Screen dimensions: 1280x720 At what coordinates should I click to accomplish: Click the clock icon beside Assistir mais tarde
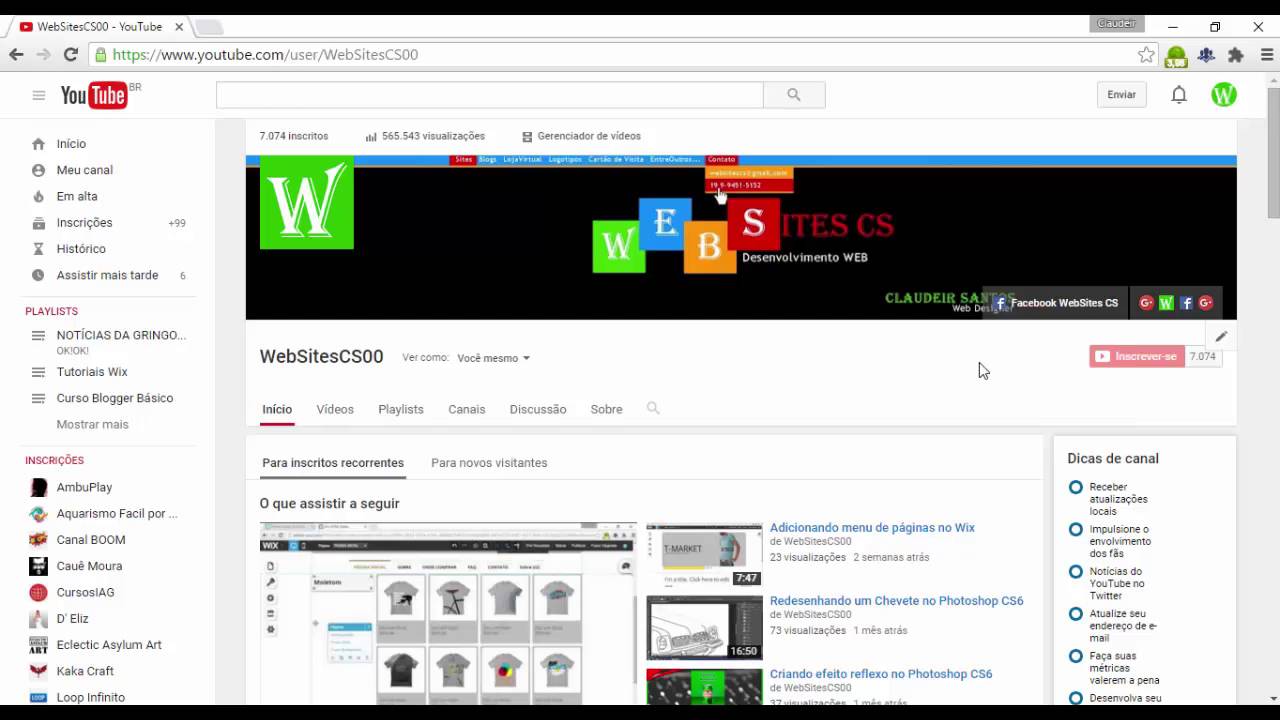38,275
